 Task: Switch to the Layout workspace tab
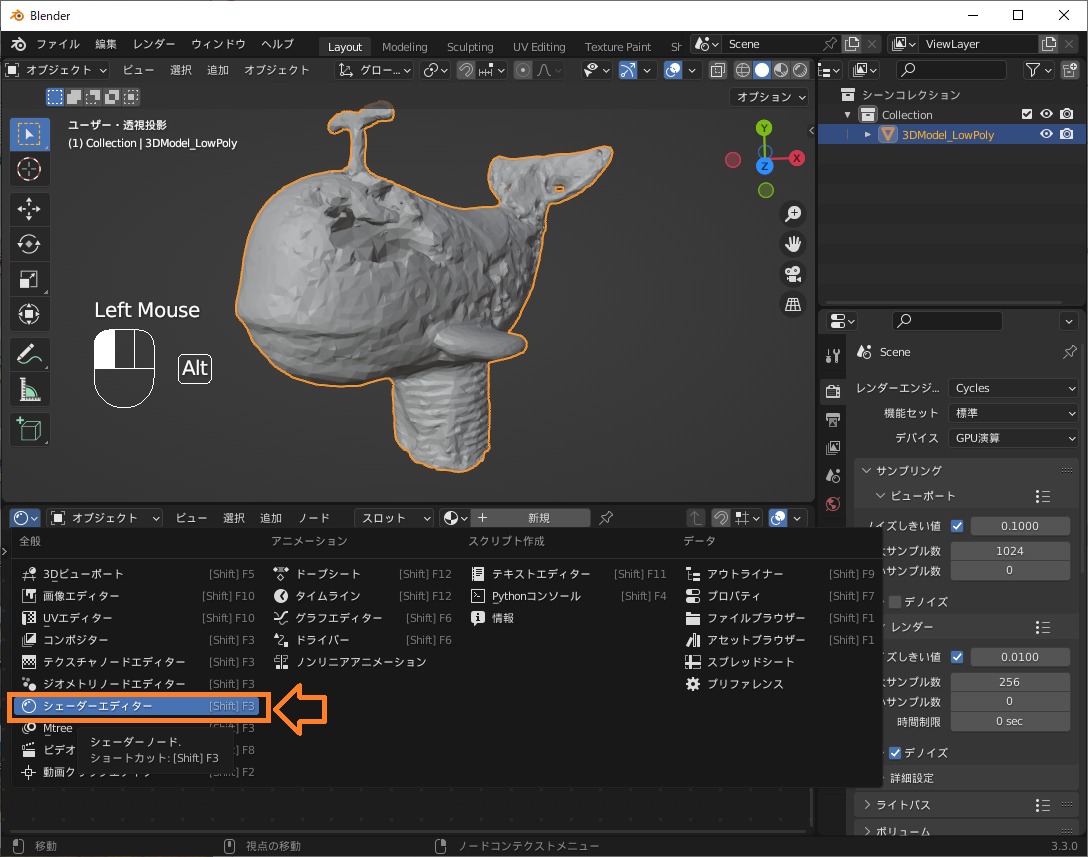click(344, 46)
